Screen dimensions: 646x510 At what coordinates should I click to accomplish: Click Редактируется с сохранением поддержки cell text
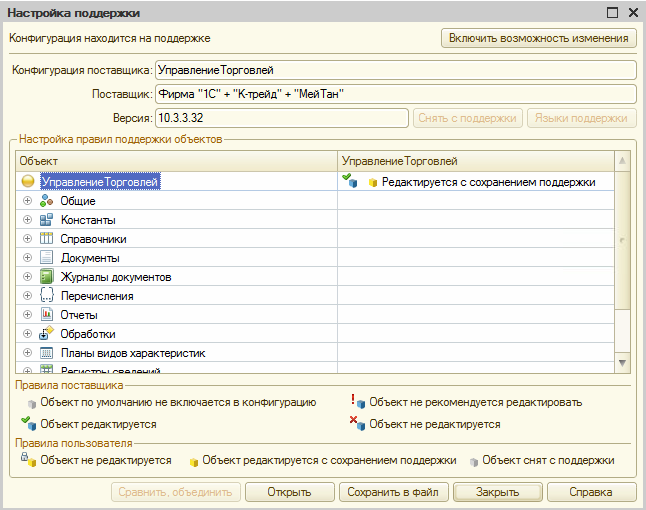(x=489, y=182)
